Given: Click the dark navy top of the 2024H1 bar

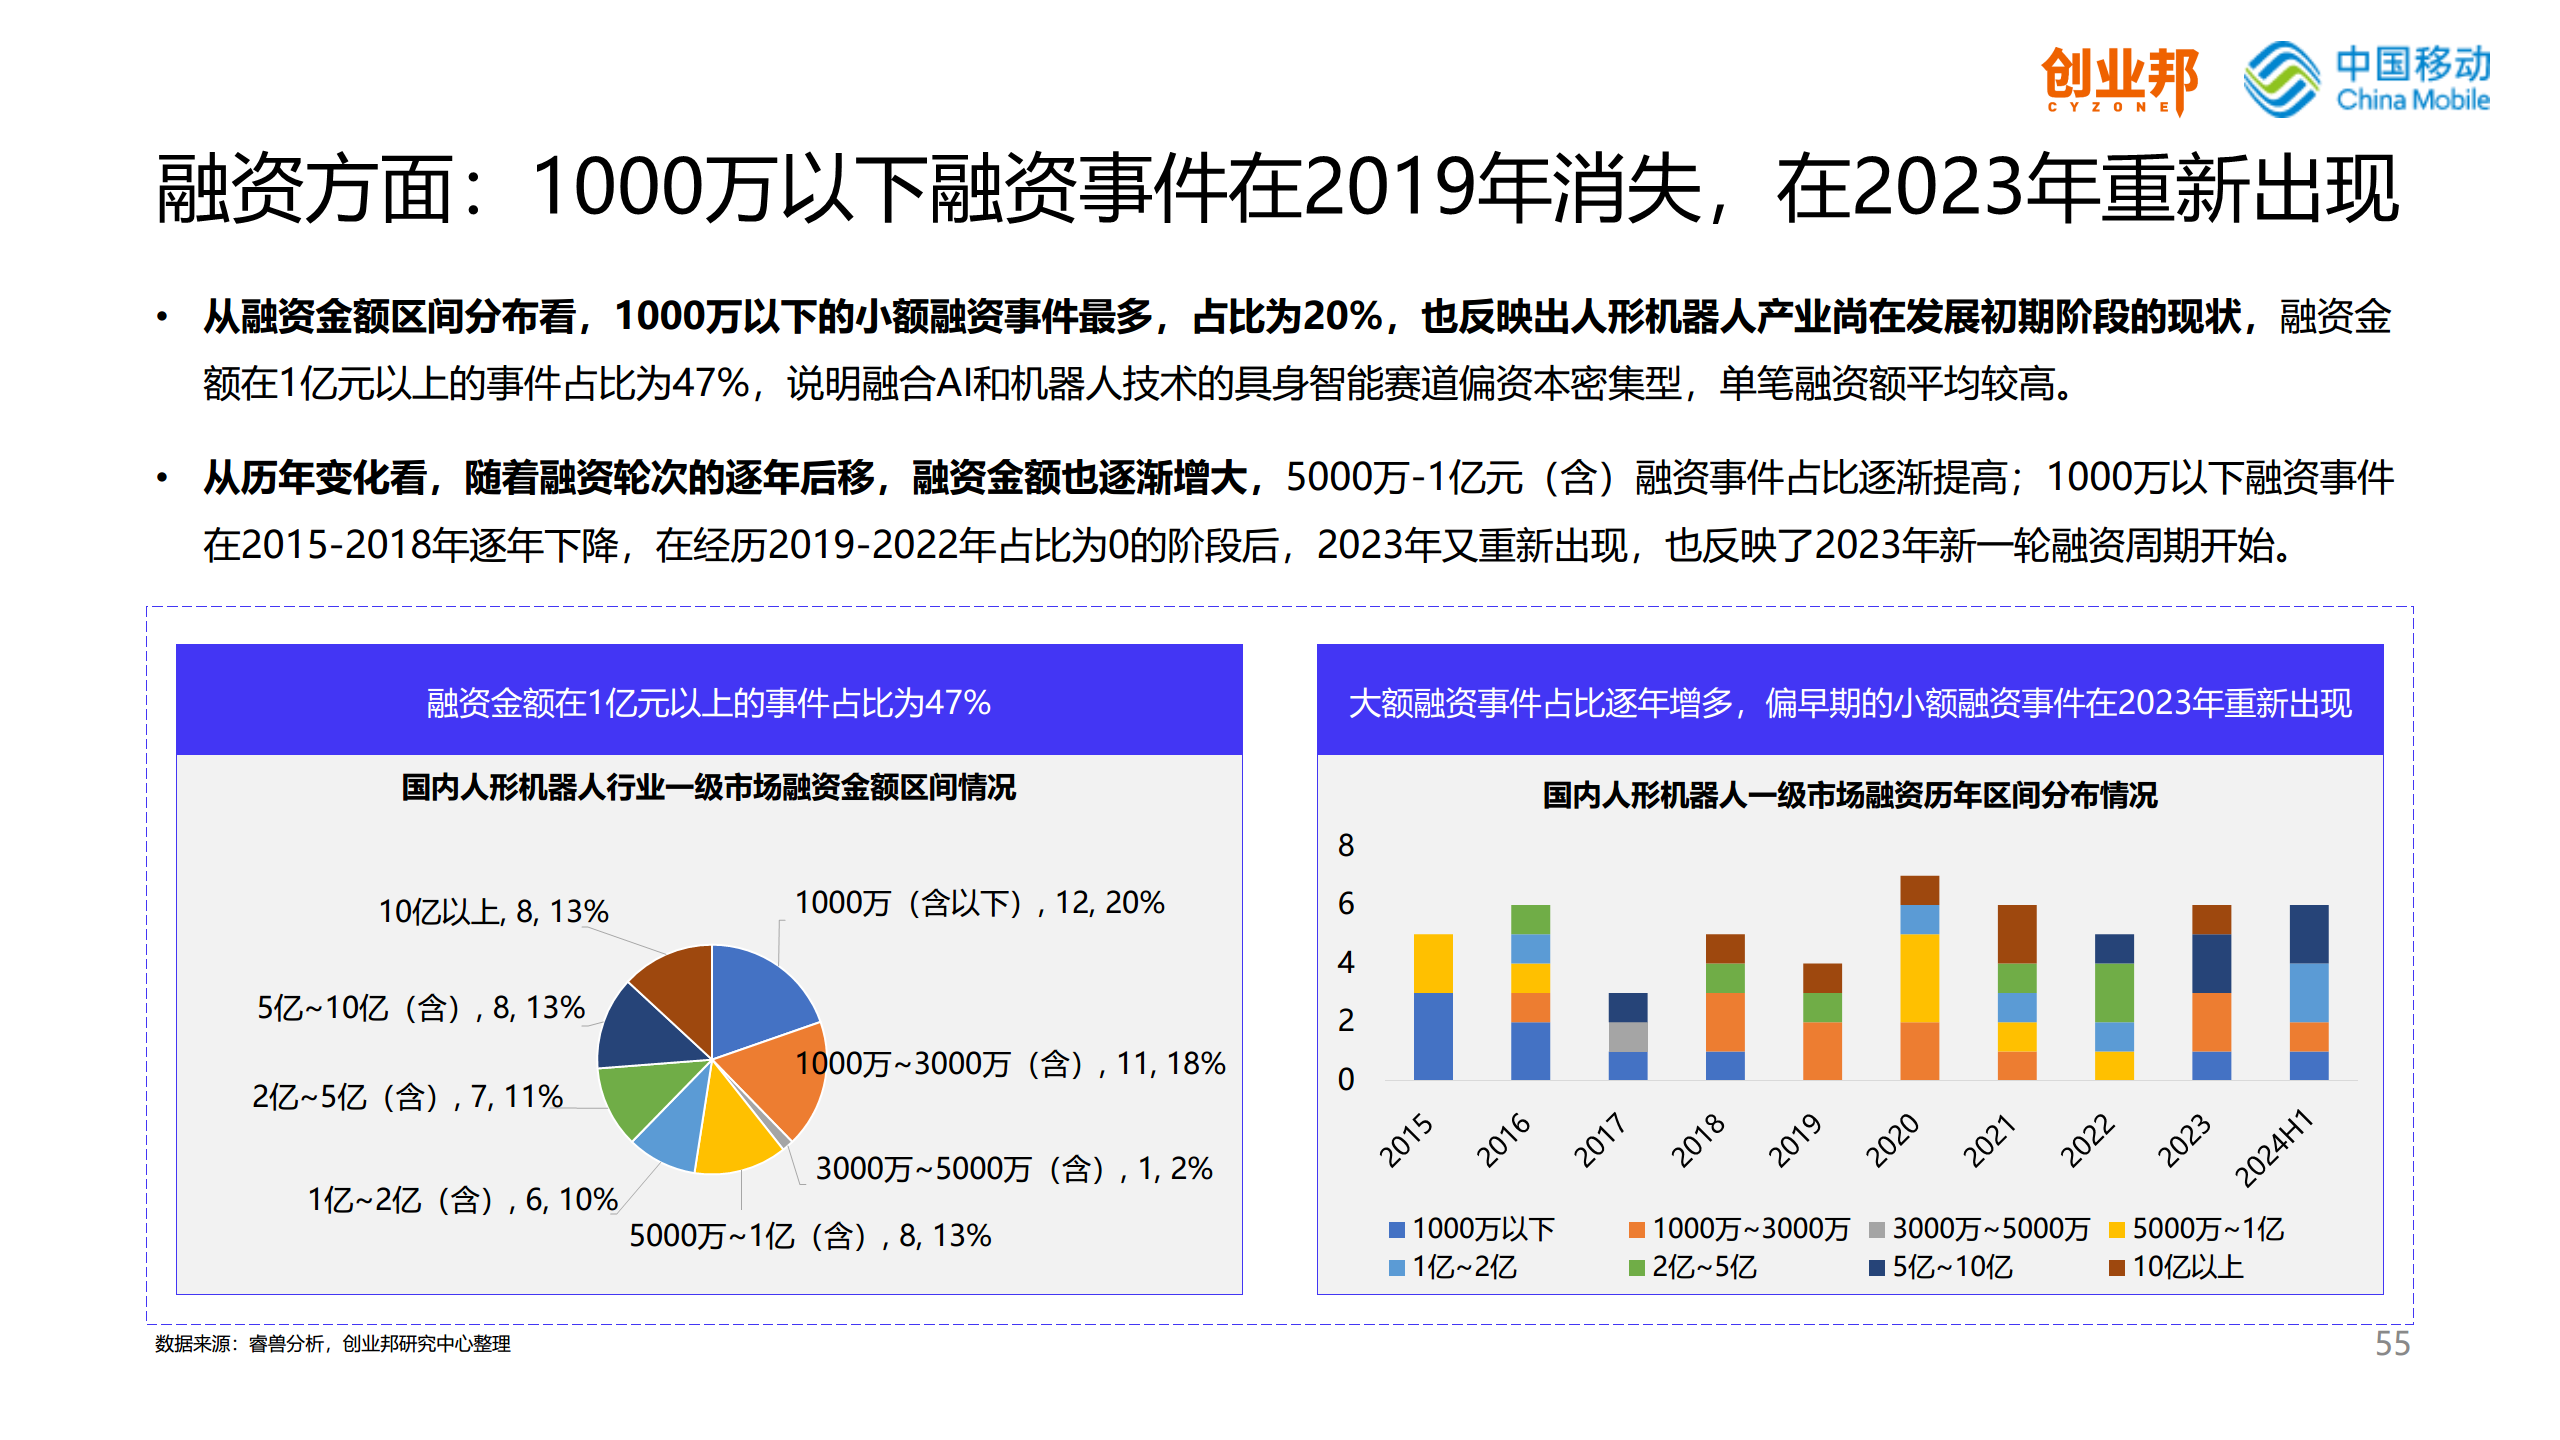Looking at the screenshot, I should [x=2309, y=934].
